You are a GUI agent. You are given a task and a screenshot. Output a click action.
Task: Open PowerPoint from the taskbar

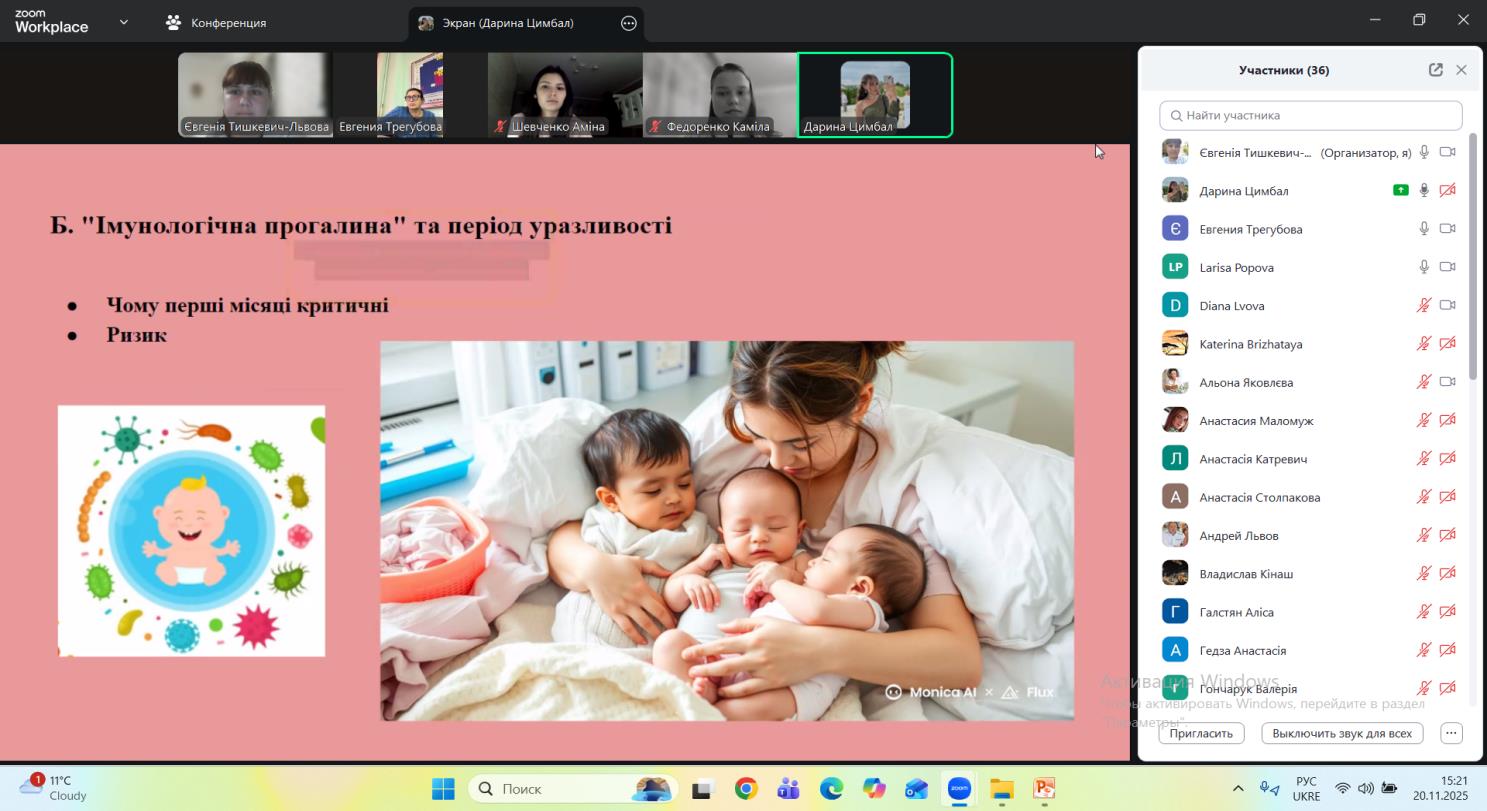pos(1044,789)
